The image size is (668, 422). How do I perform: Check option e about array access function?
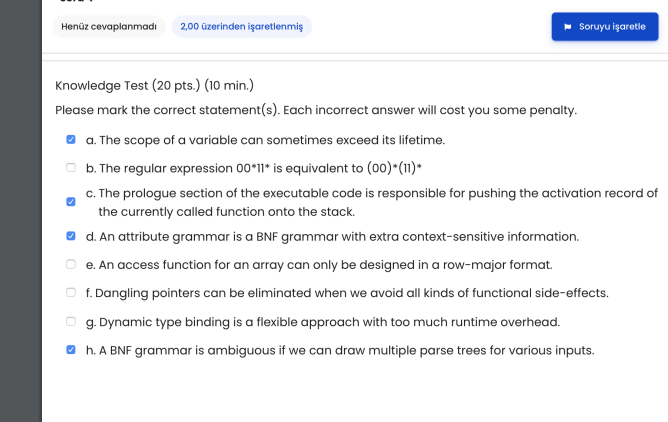pos(71,265)
